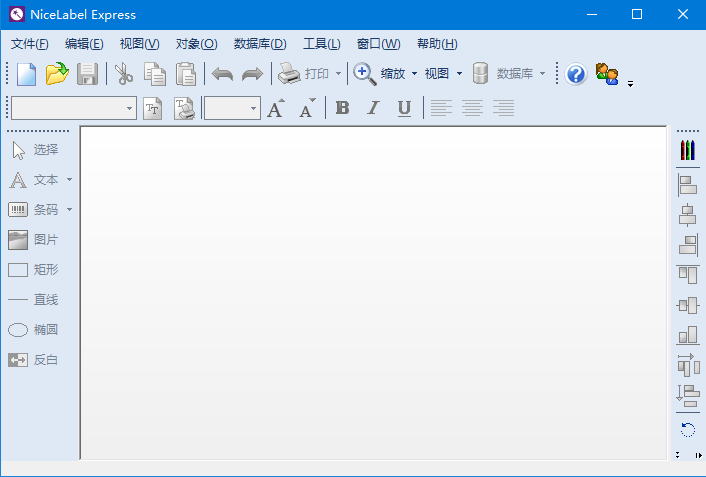Open the 工具(L) menu
This screenshot has width=706, height=477.
321,44
